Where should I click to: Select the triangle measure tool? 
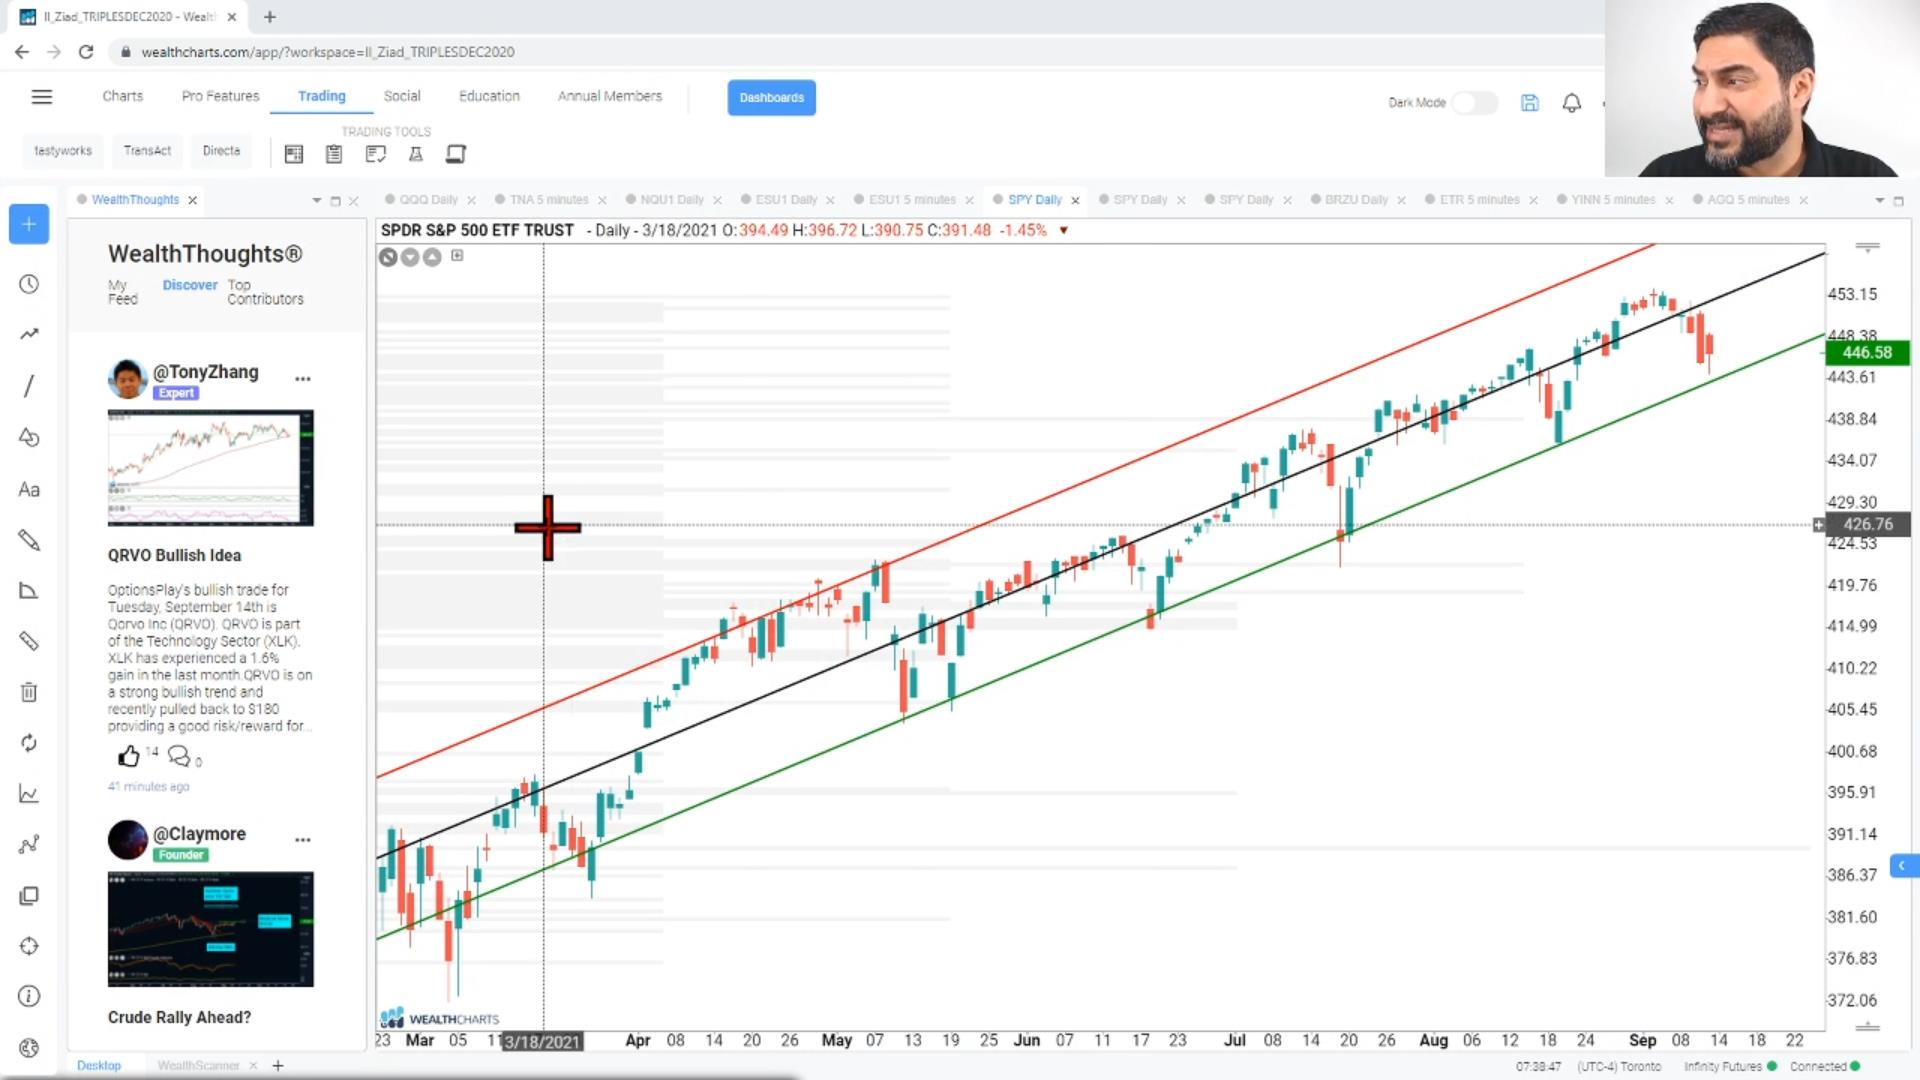(29, 591)
